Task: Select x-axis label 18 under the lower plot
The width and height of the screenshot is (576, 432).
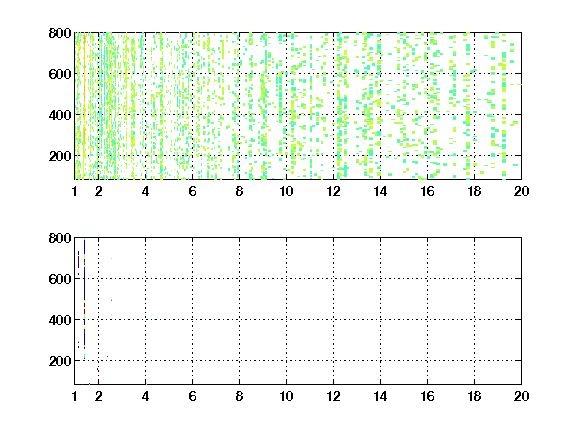Action: [x=474, y=396]
